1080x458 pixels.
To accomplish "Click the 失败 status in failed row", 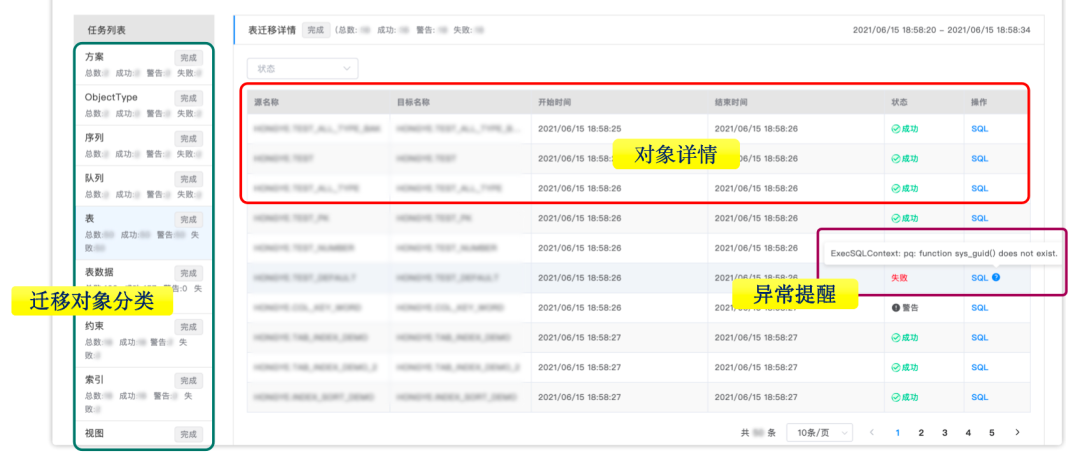I will point(899,278).
